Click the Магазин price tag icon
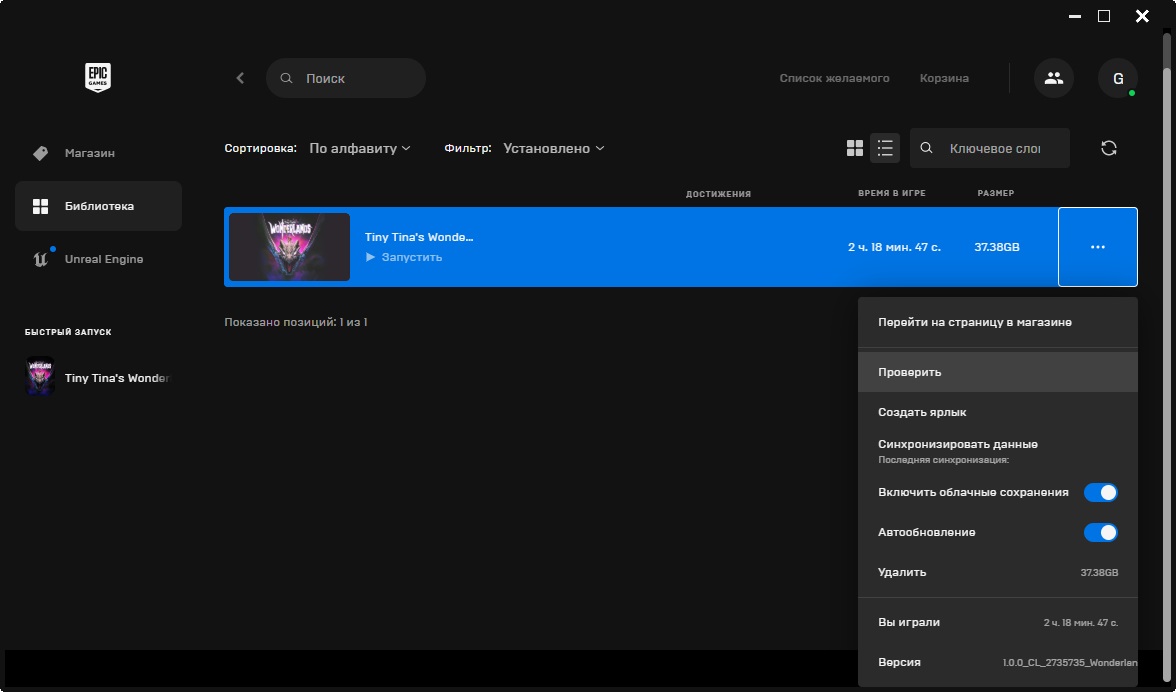Screen dimensions: 1176x692 [40, 153]
